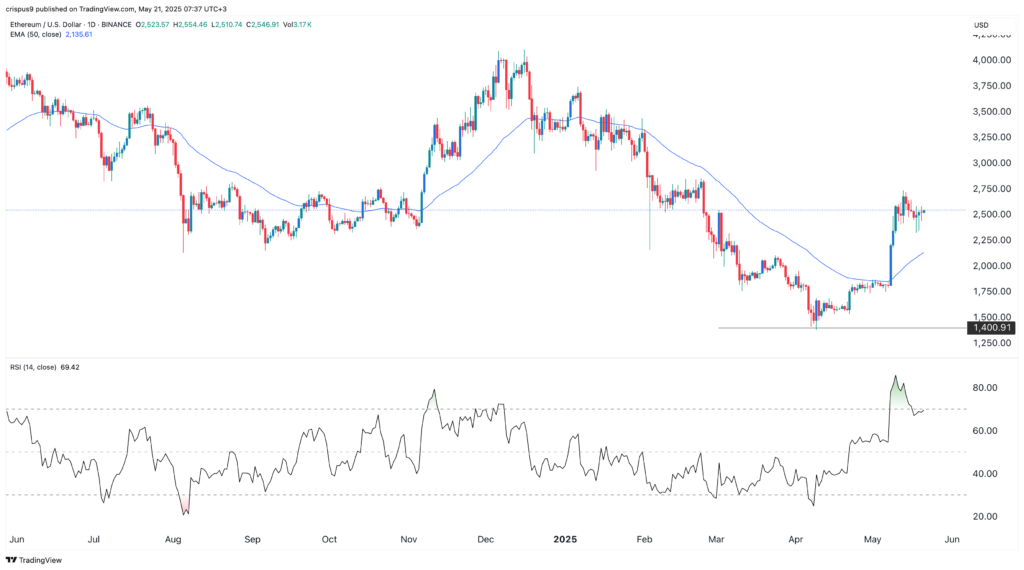The image size is (1024, 570).
Task: Click the Nov label on the time axis
Action: pyautogui.click(x=410, y=538)
